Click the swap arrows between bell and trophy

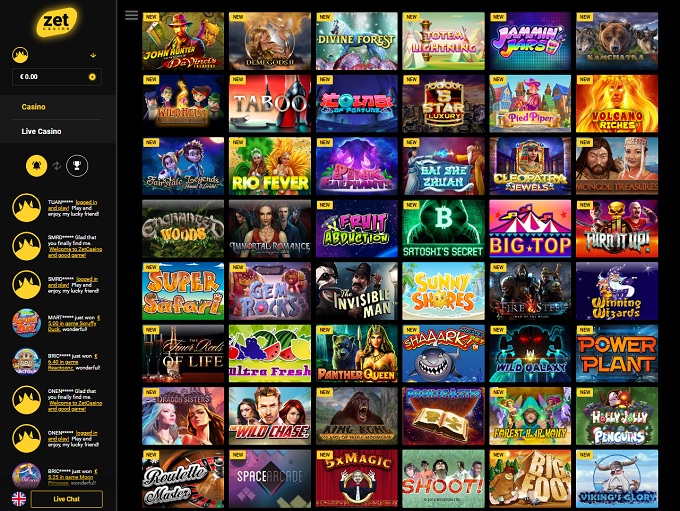(57, 165)
